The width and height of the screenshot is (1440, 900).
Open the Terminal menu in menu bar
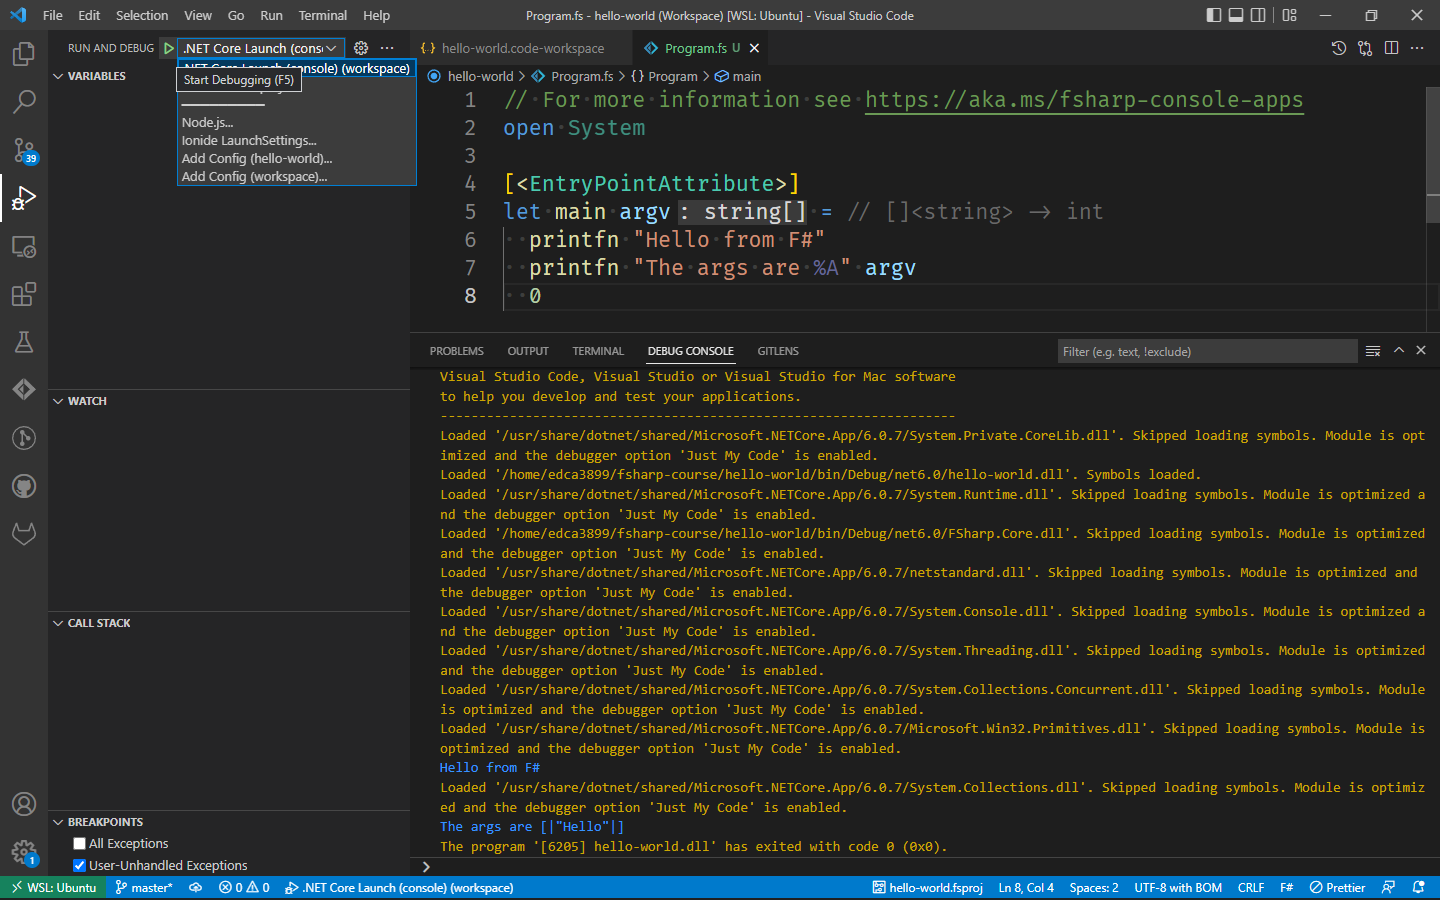pos(322,15)
